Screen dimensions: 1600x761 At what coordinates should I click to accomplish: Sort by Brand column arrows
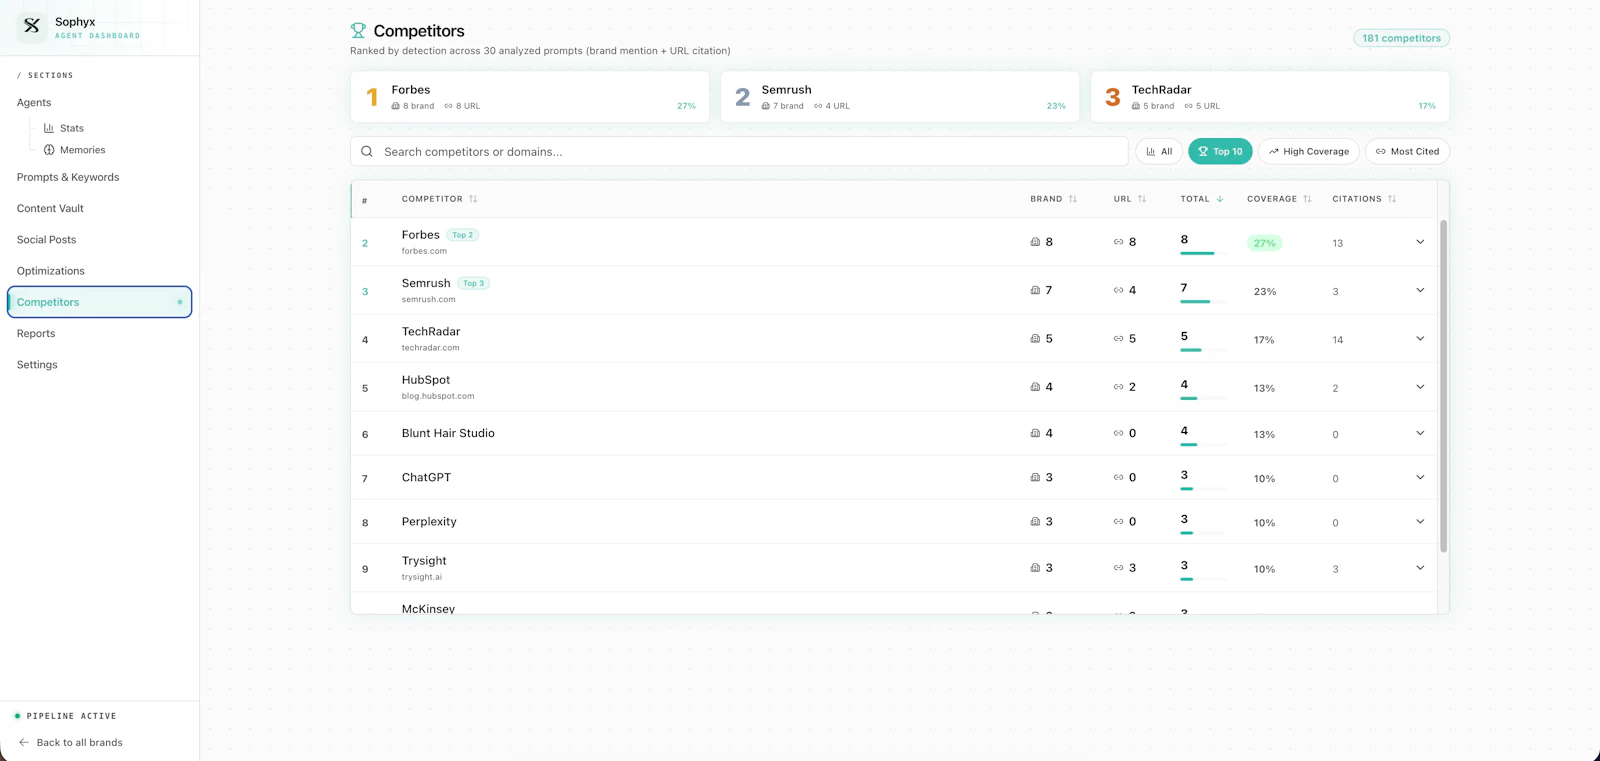point(1073,199)
